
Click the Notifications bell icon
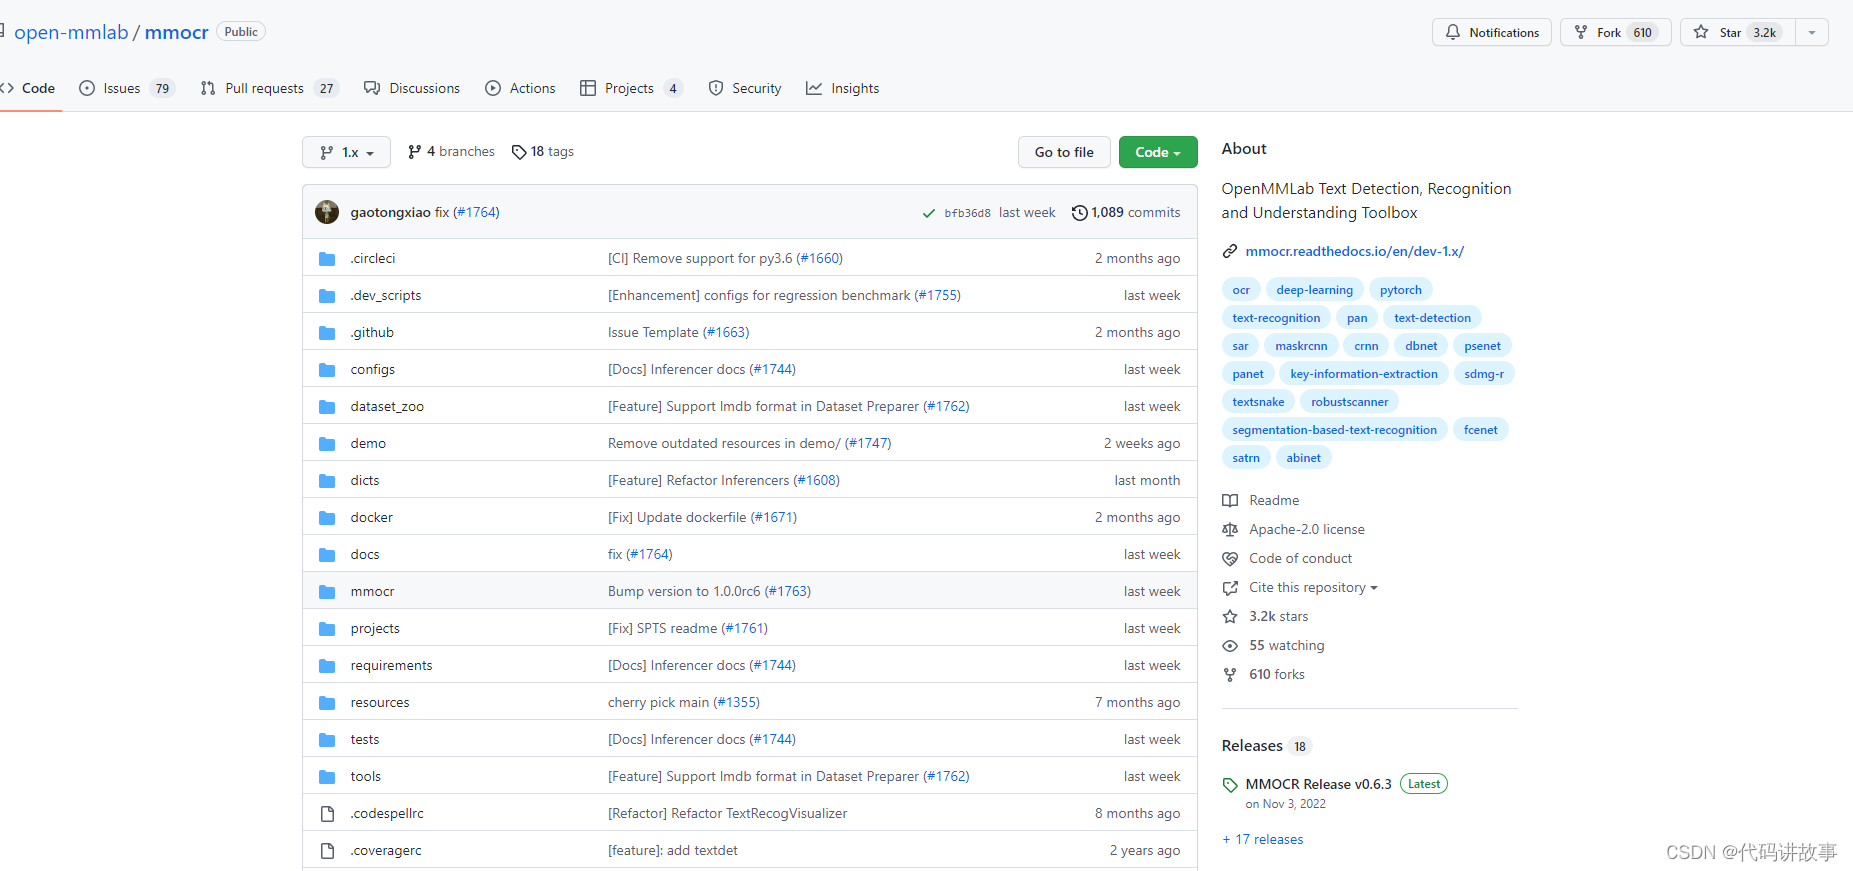pos(1453,32)
